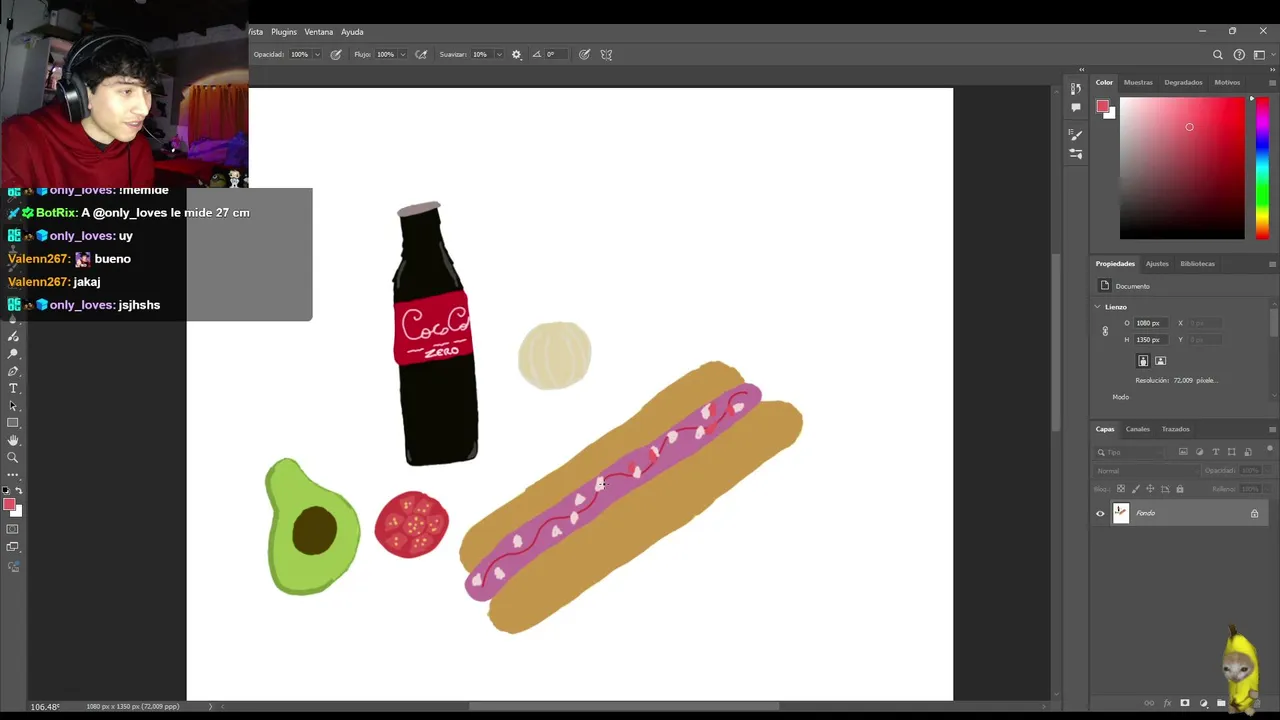Open the Opacidad dropdown arrow
This screenshot has width=1280, height=720.
317,54
